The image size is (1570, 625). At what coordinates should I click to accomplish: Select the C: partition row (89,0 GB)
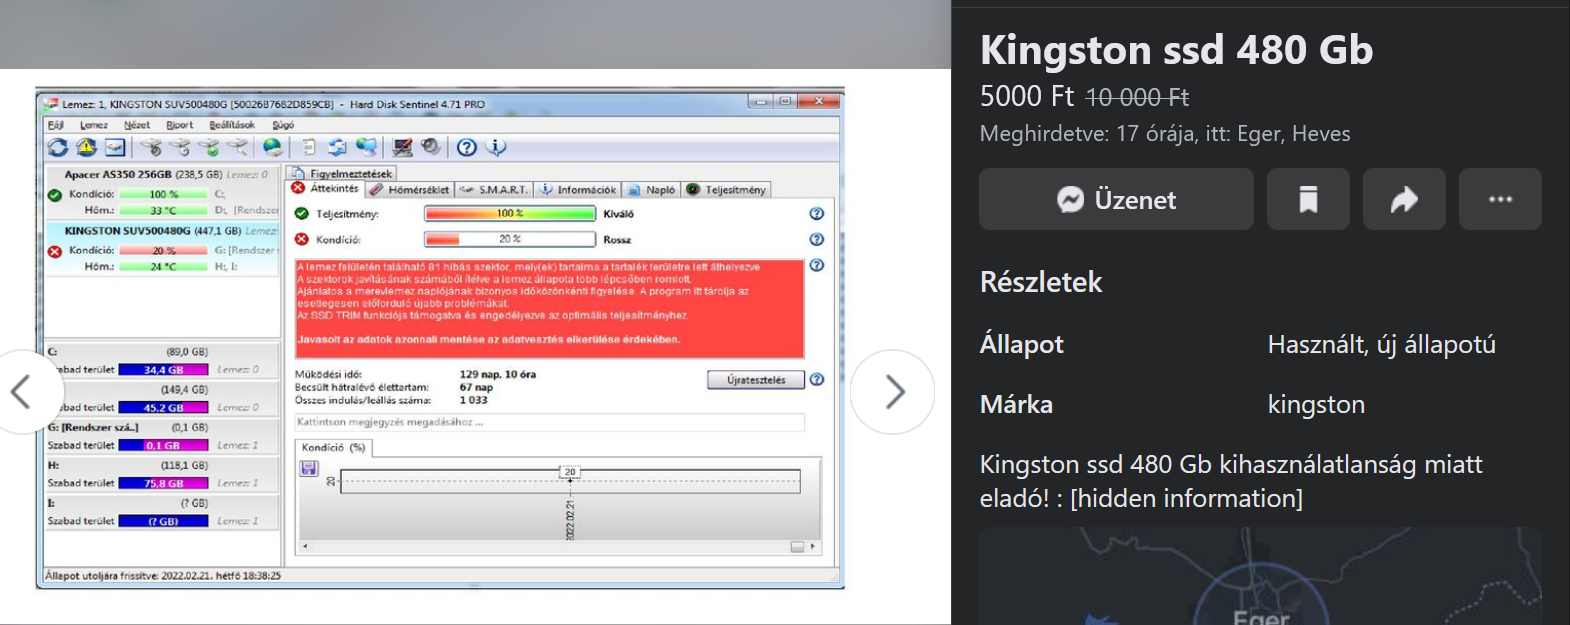(162, 361)
